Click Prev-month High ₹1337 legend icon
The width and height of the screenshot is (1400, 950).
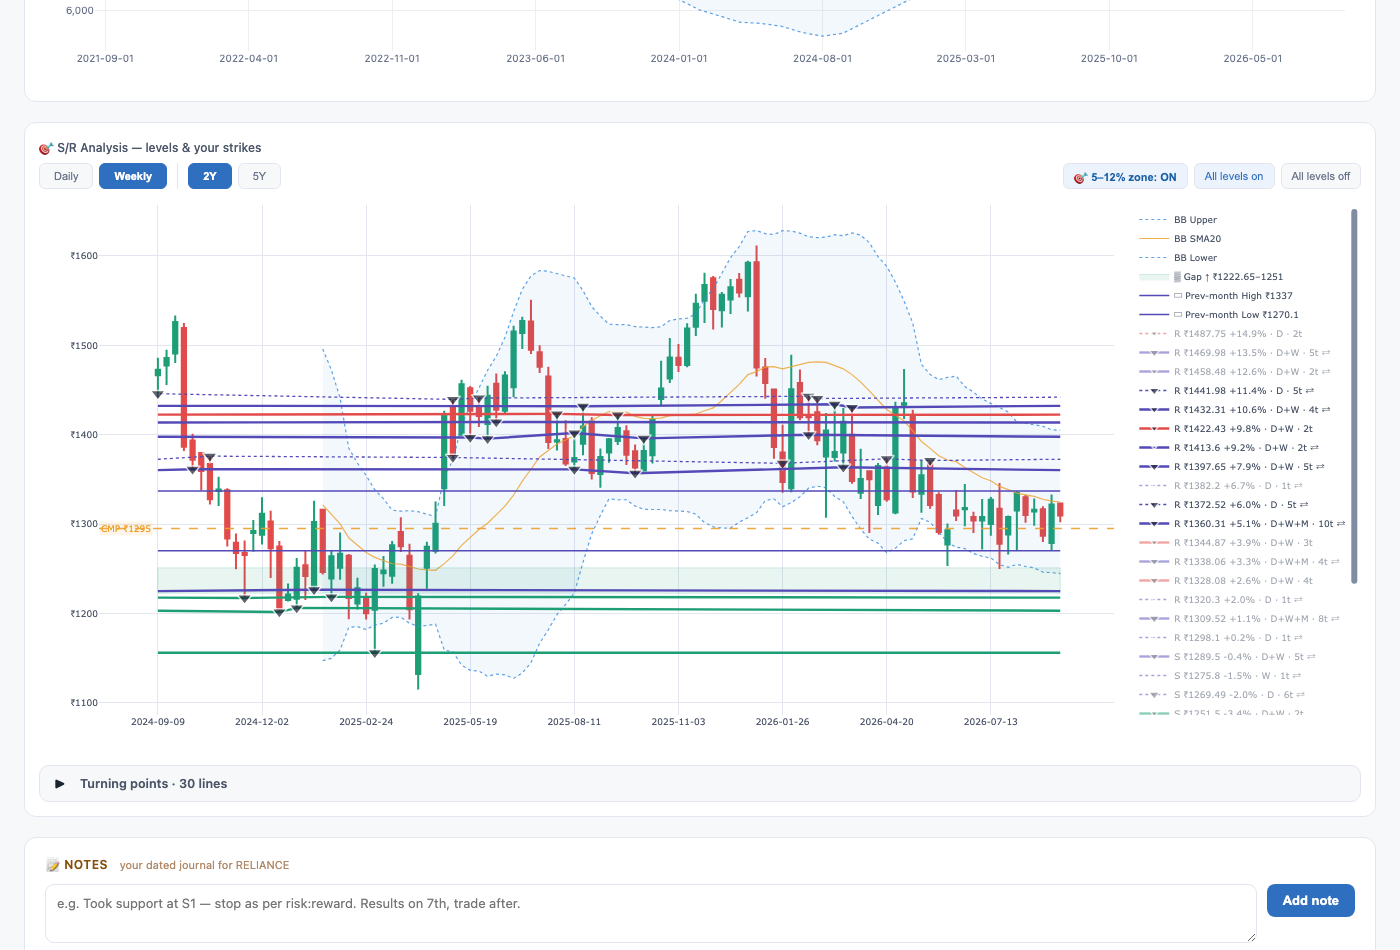(1153, 296)
